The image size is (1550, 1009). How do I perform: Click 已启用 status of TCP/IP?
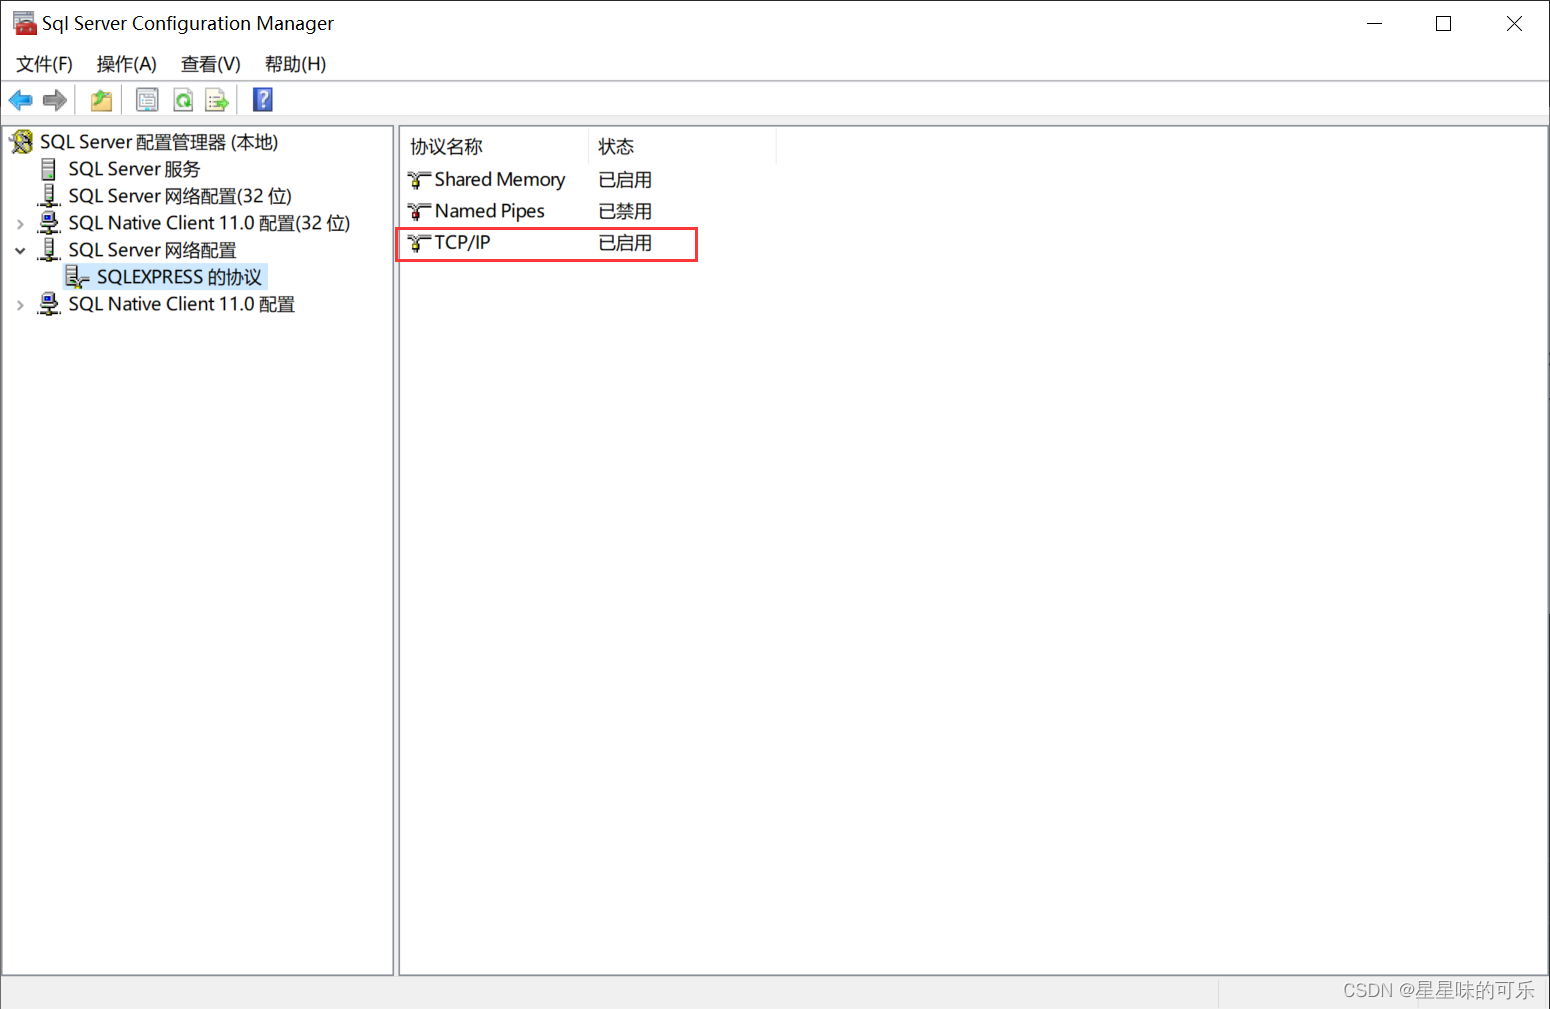625,243
